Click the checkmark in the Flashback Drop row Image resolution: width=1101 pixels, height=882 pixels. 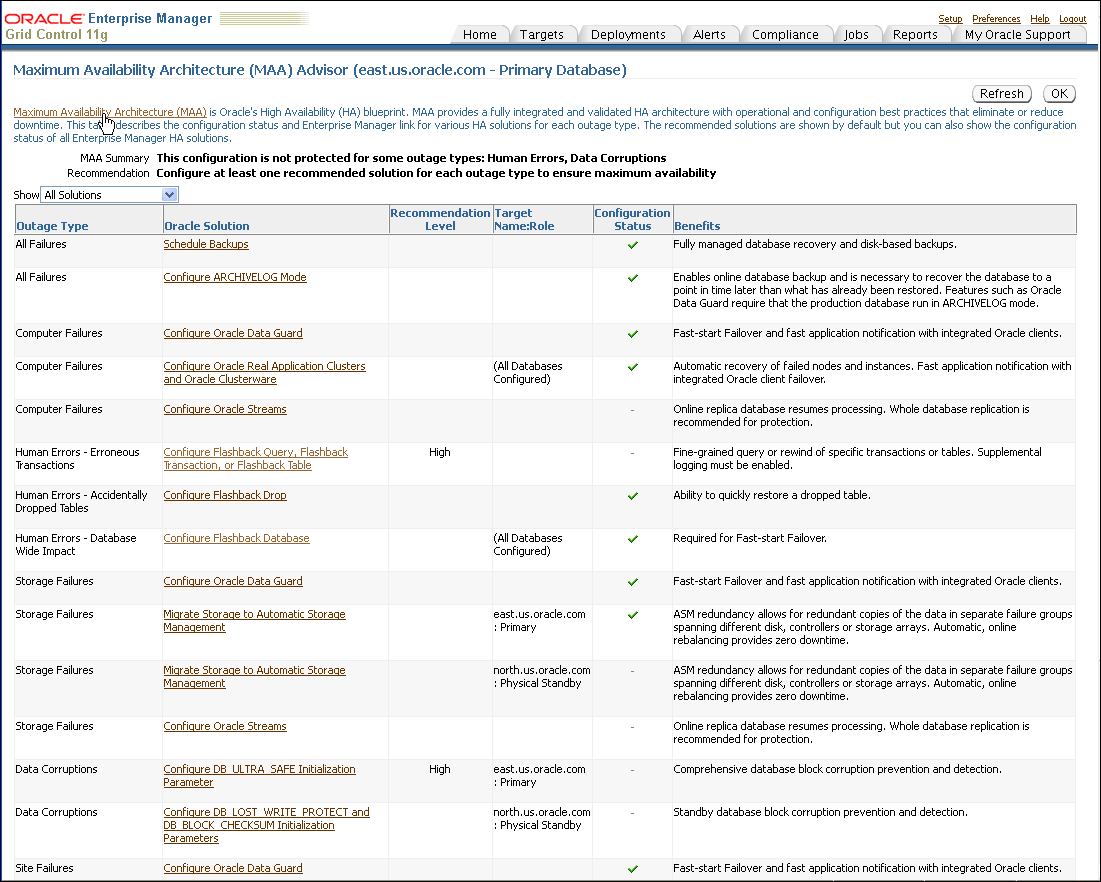click(632, 496)
